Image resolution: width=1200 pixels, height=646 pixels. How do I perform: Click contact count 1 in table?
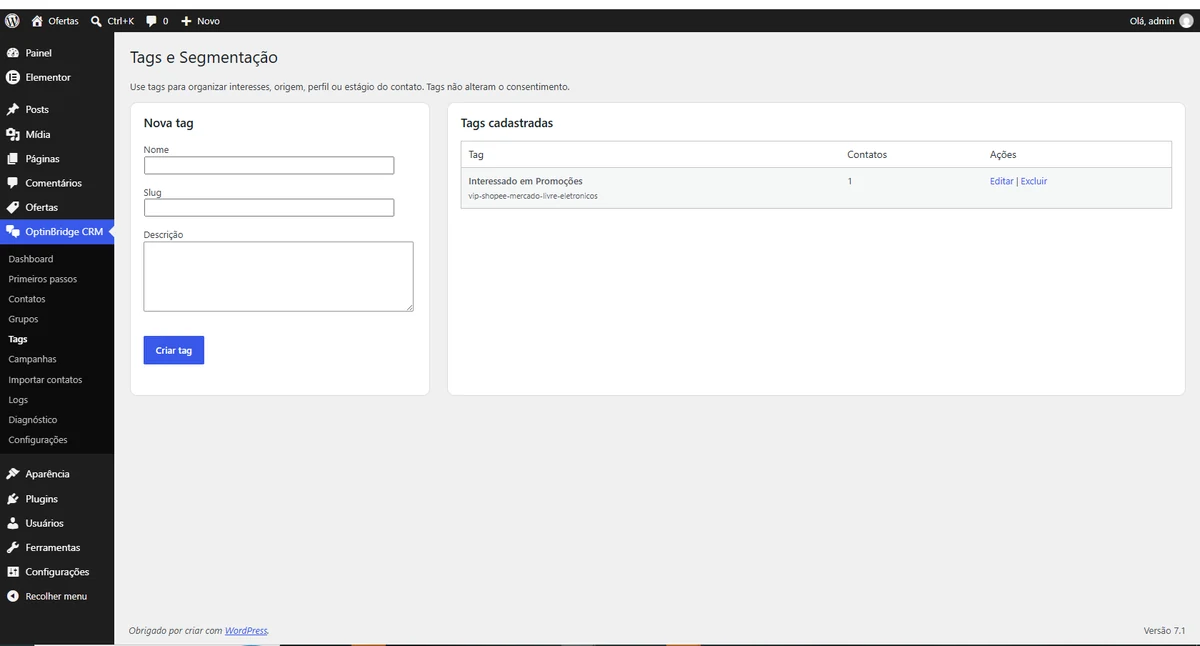click(850, 181)
